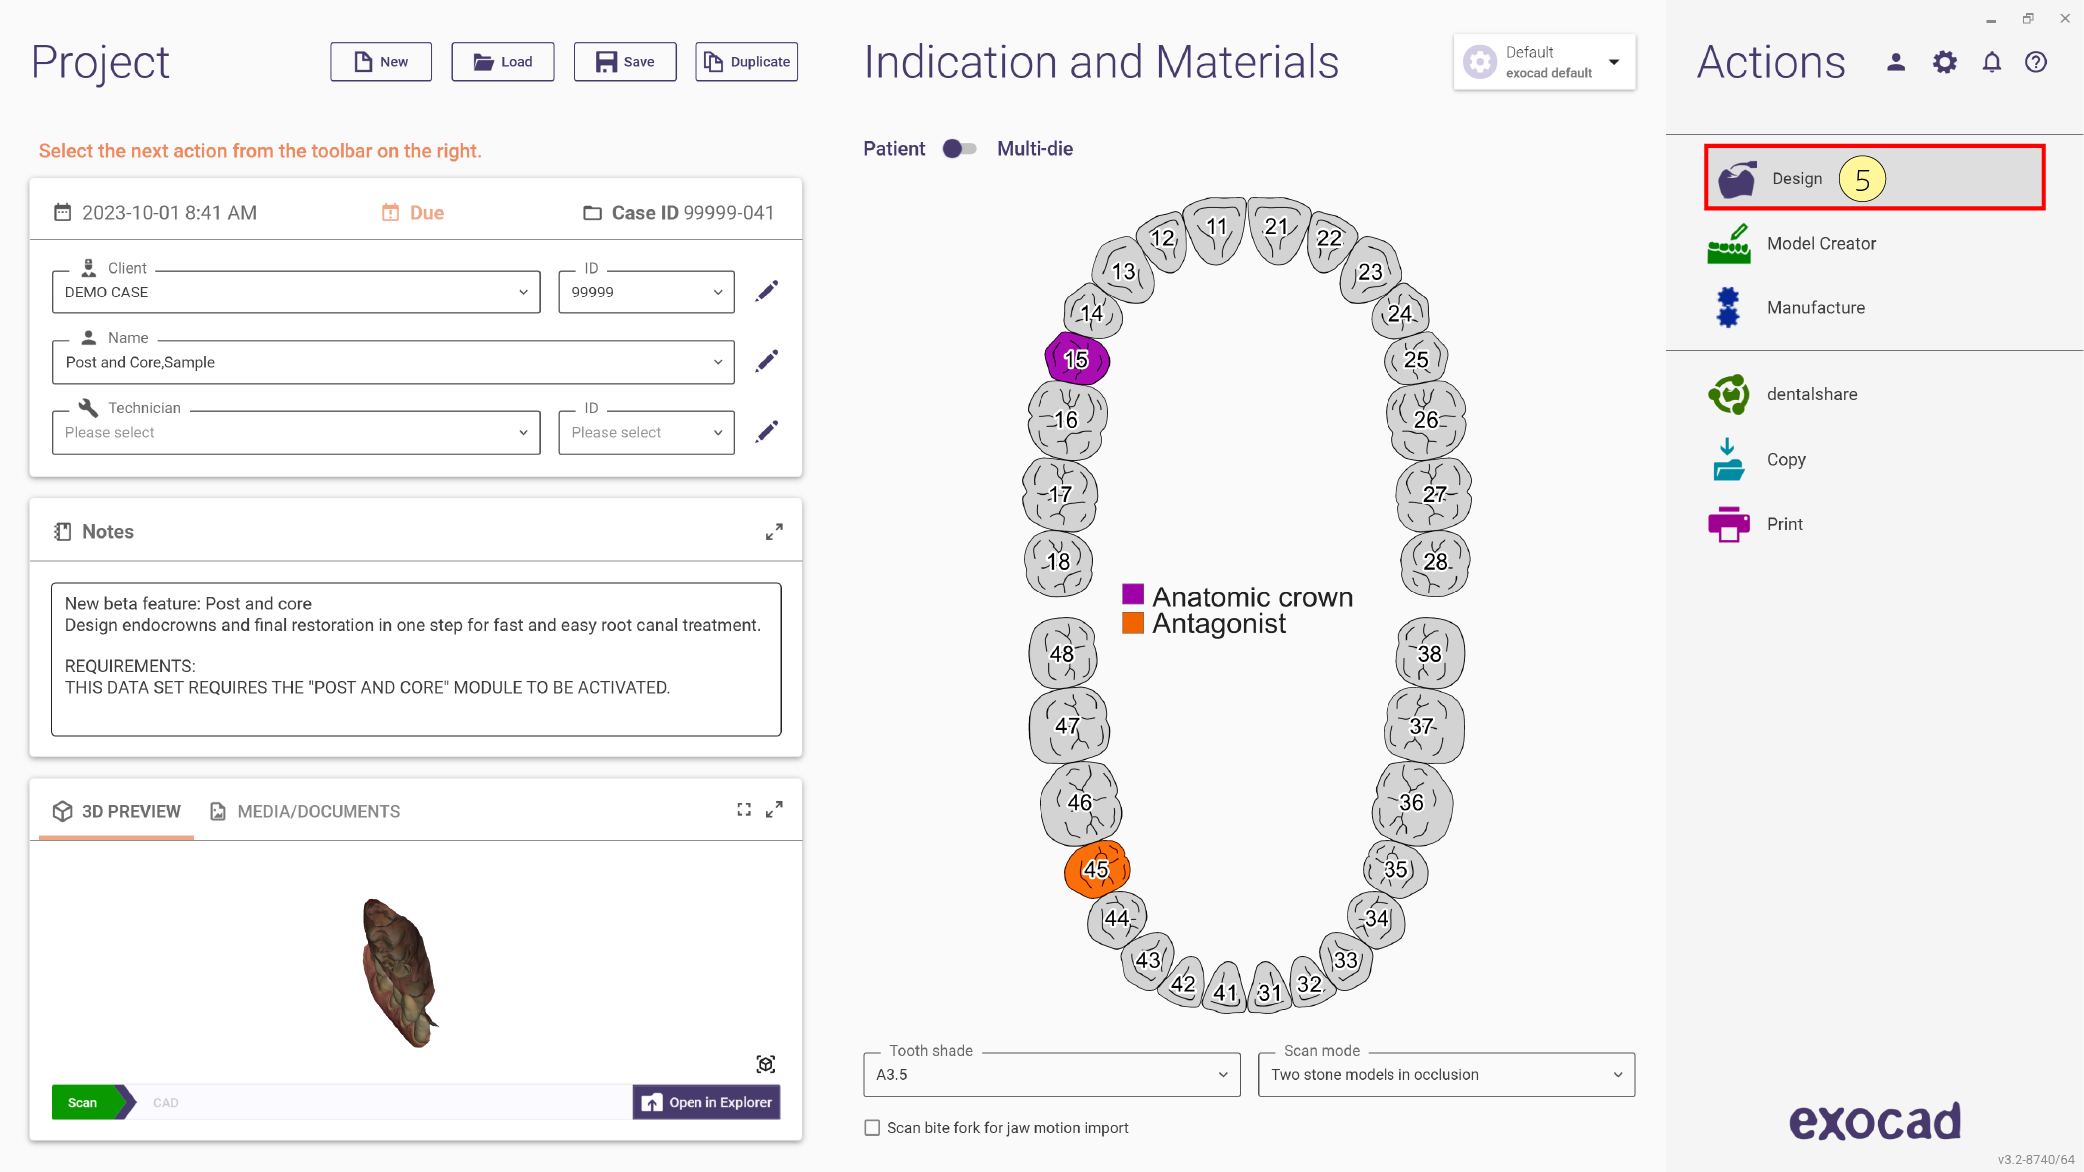Fit 3D preview to frame icon
Viewport: 2084px width, 1172px height.
click(x=744, y=809)
